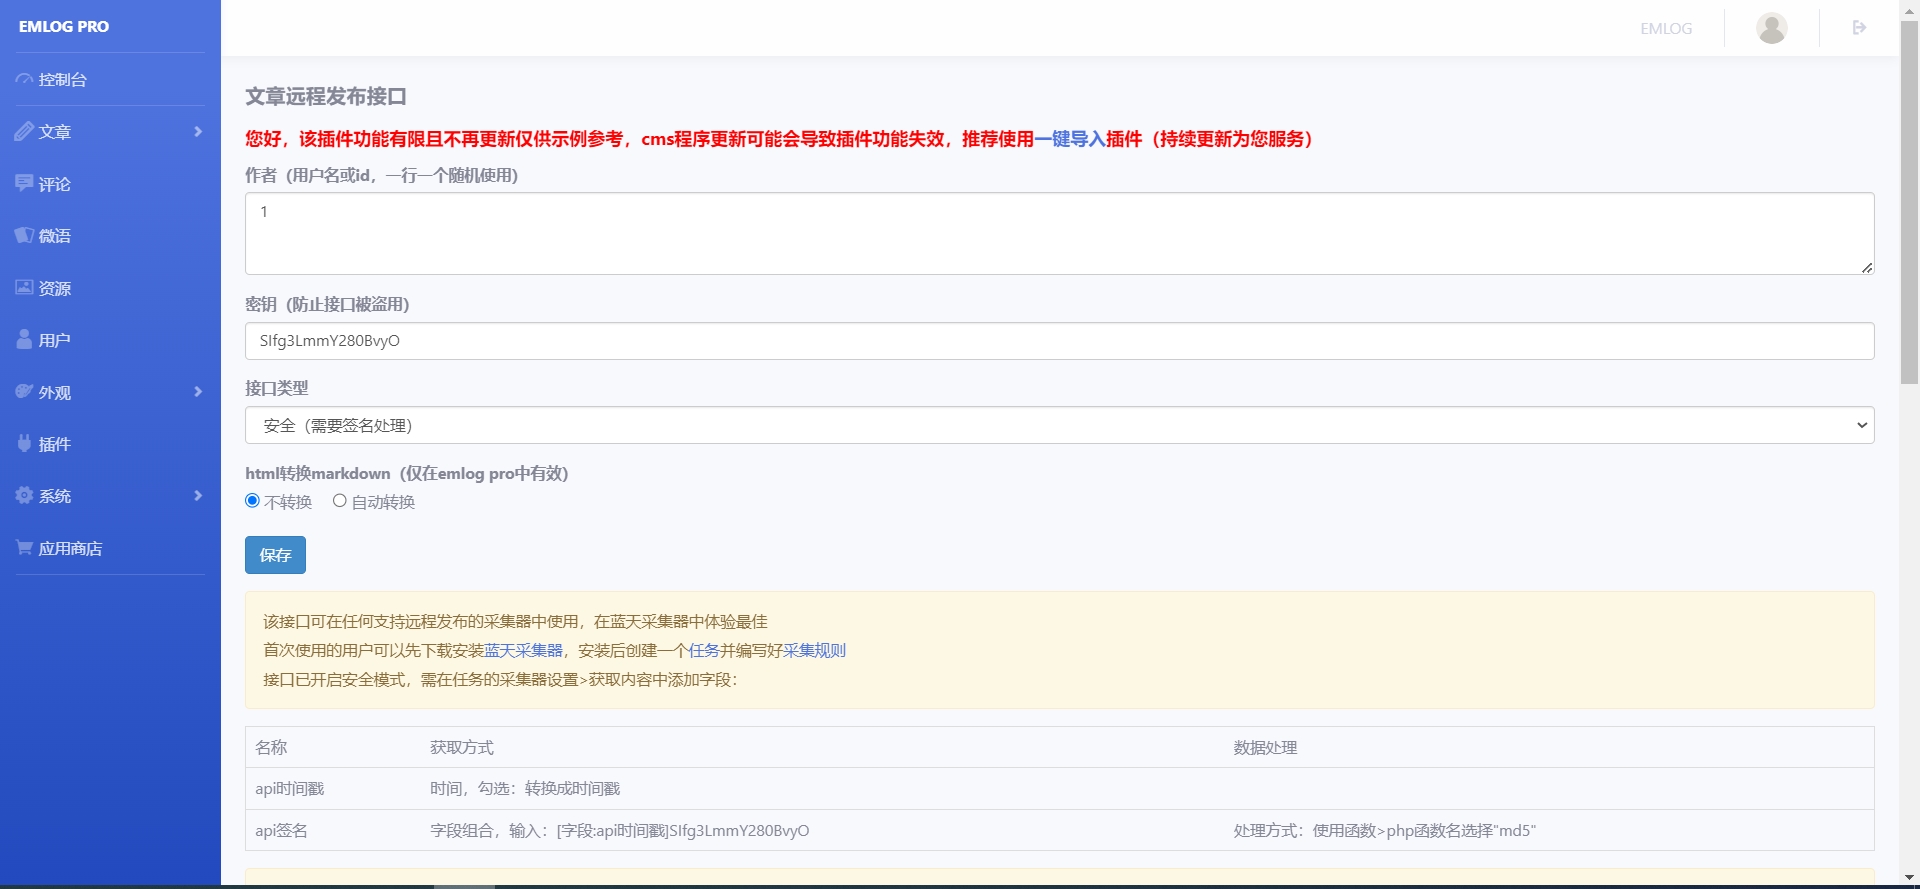Click into the 密钥 input field
Screen dimensions: 1920x889
[x=1059, y=341]
